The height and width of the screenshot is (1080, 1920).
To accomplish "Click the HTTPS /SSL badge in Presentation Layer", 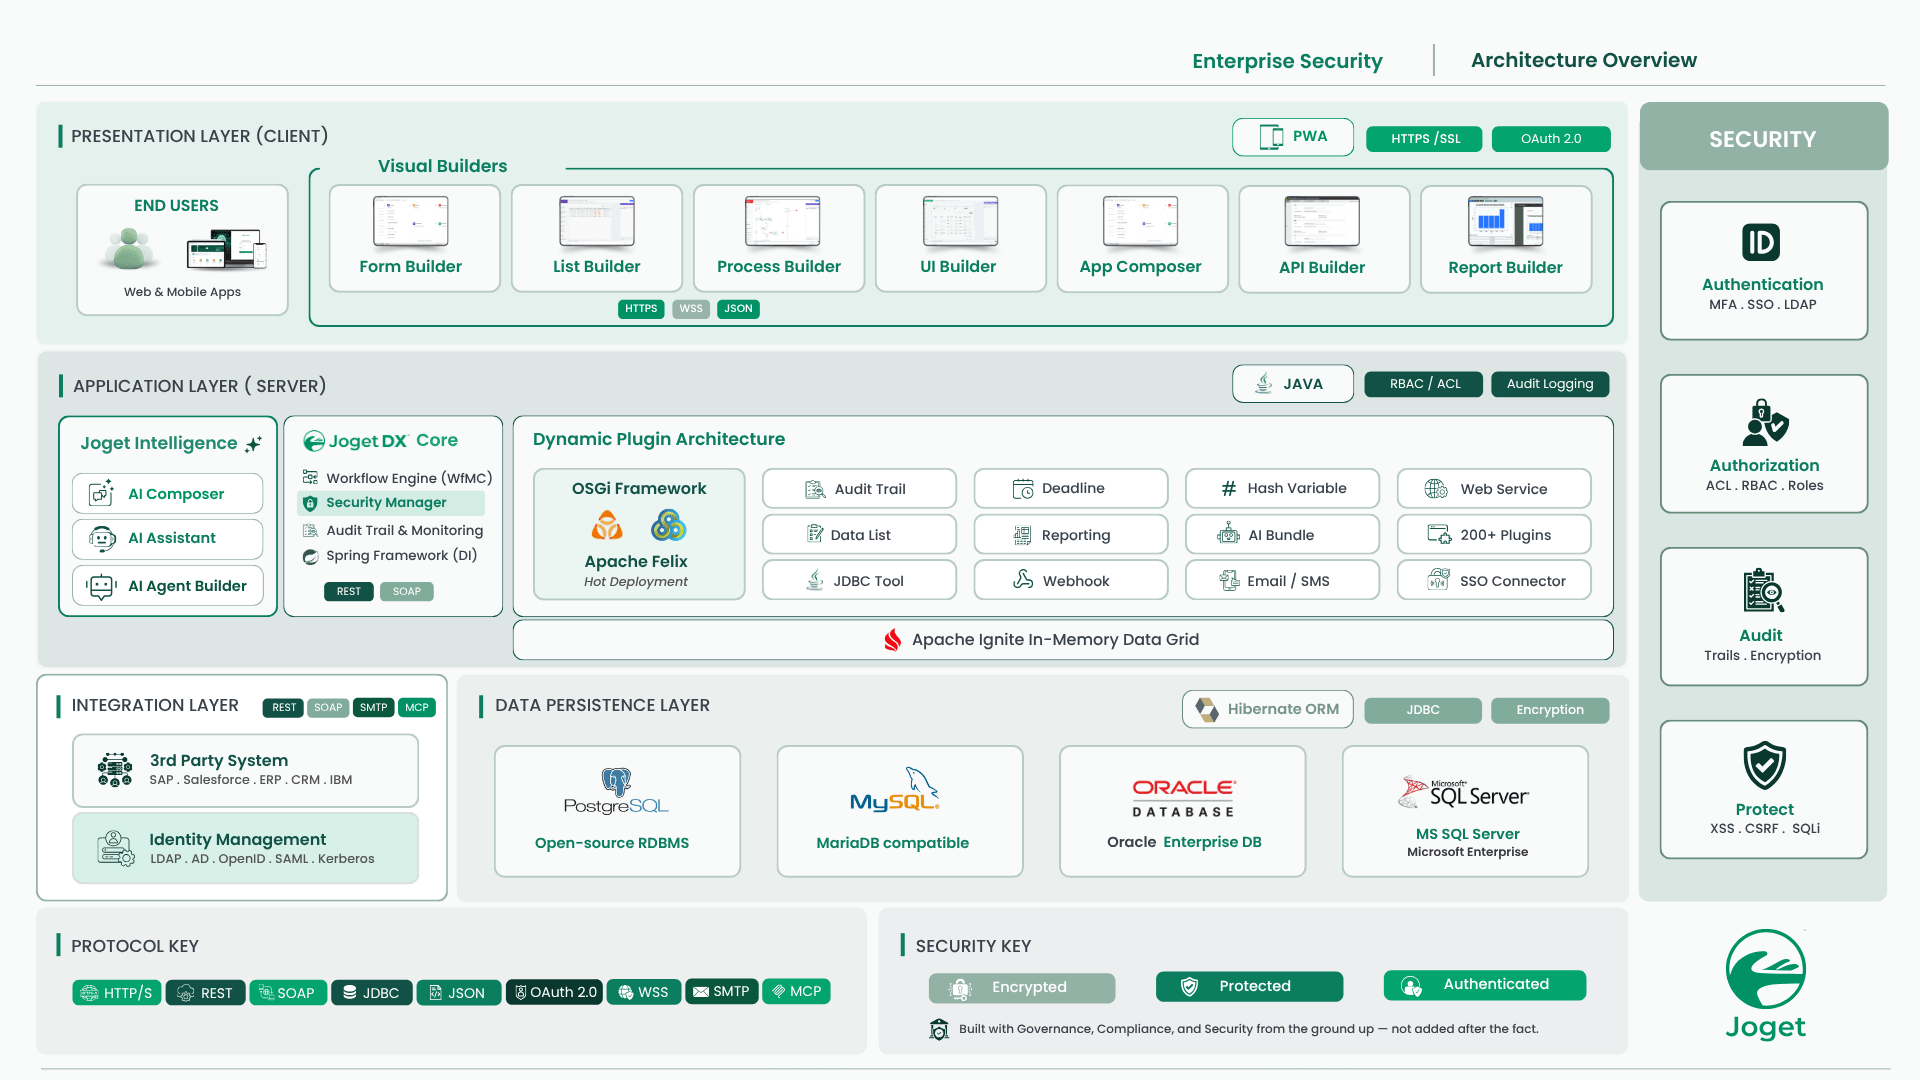I will [1426, 139].
